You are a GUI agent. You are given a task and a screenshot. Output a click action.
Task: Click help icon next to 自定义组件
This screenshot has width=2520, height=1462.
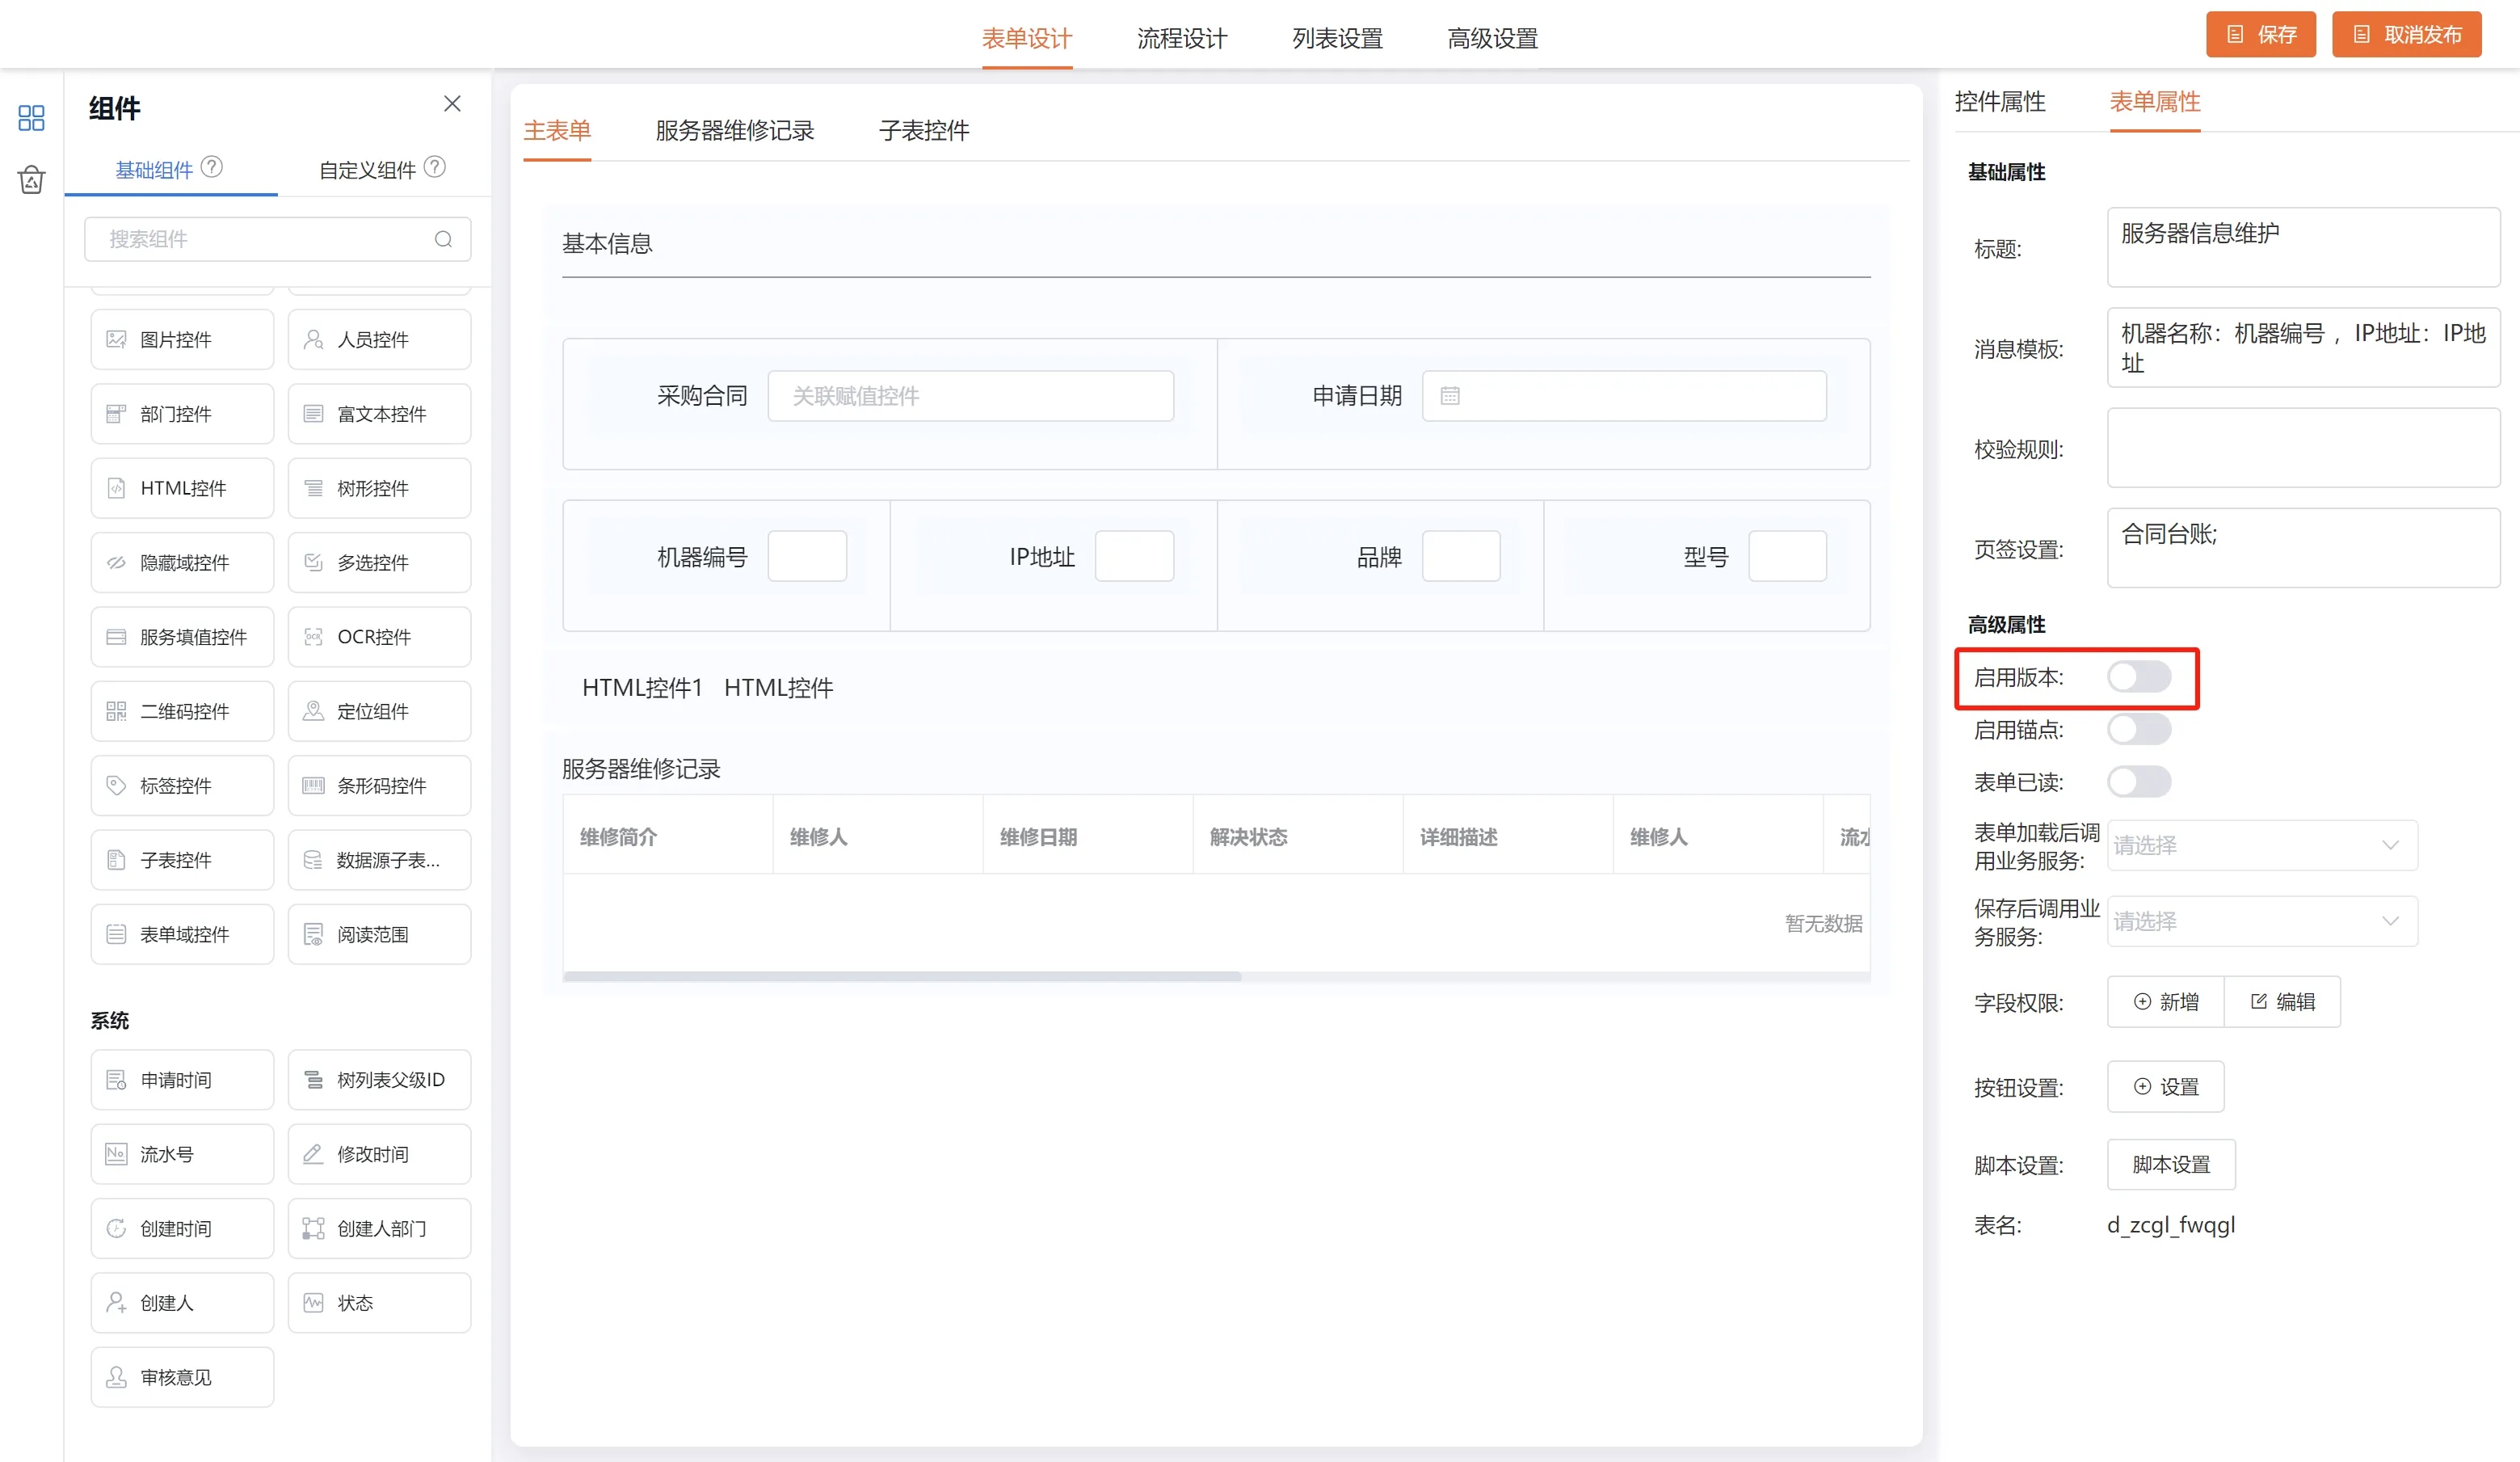tap(435, 167)
